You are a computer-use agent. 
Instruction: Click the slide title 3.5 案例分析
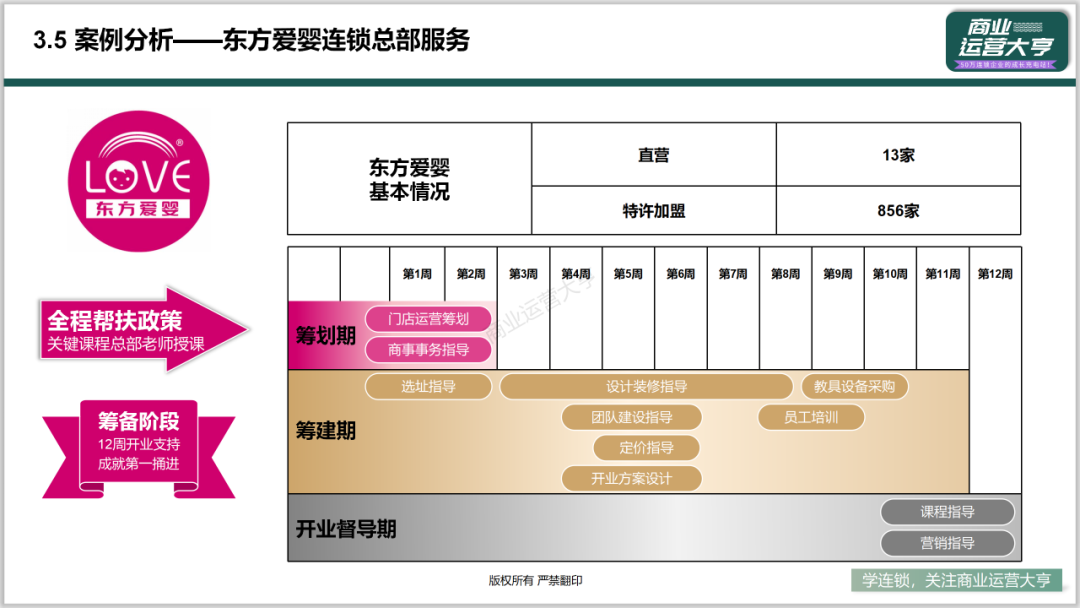click(251, 40)
